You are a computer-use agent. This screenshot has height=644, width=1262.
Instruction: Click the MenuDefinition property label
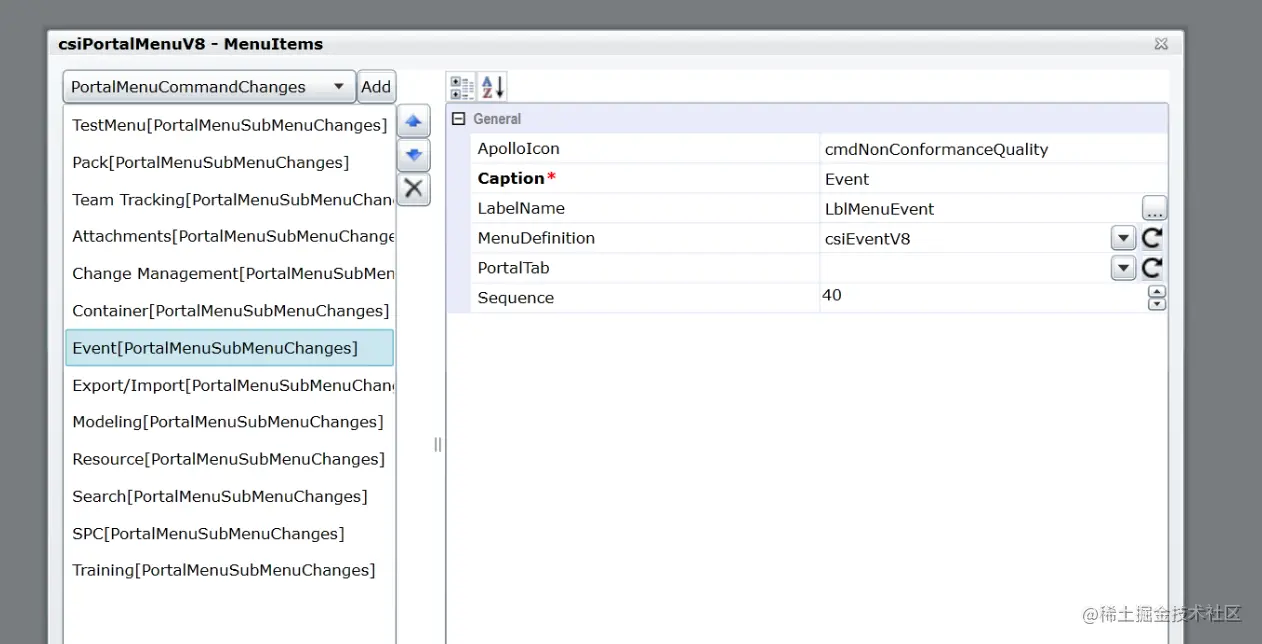pos(536,239)
